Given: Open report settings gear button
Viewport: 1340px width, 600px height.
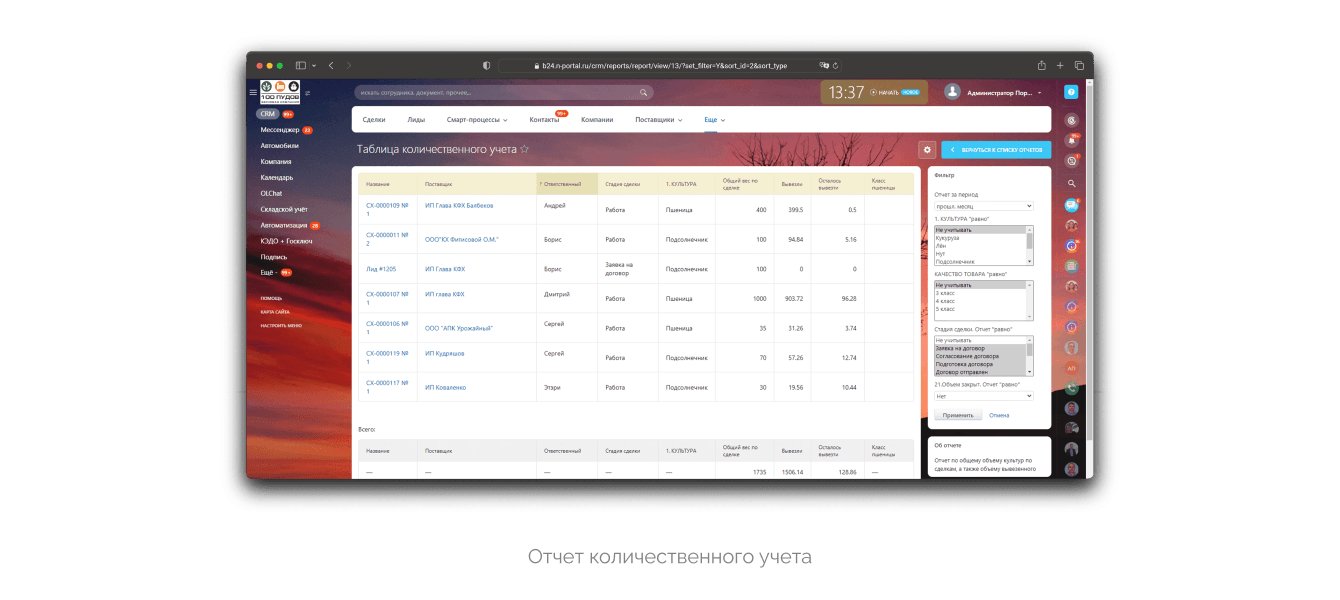Looking at the screenshot, I should pyautogui.click(x=927, y=150).
